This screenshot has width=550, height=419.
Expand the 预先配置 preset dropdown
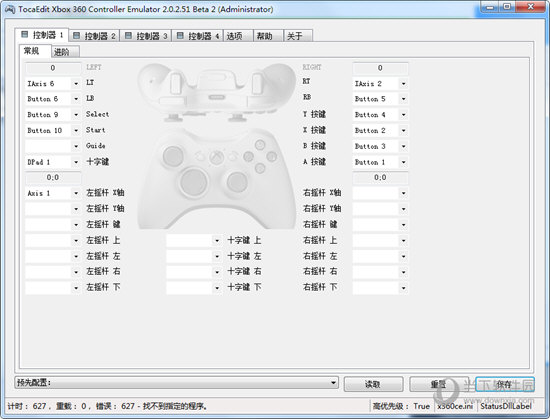coord(176,383)
